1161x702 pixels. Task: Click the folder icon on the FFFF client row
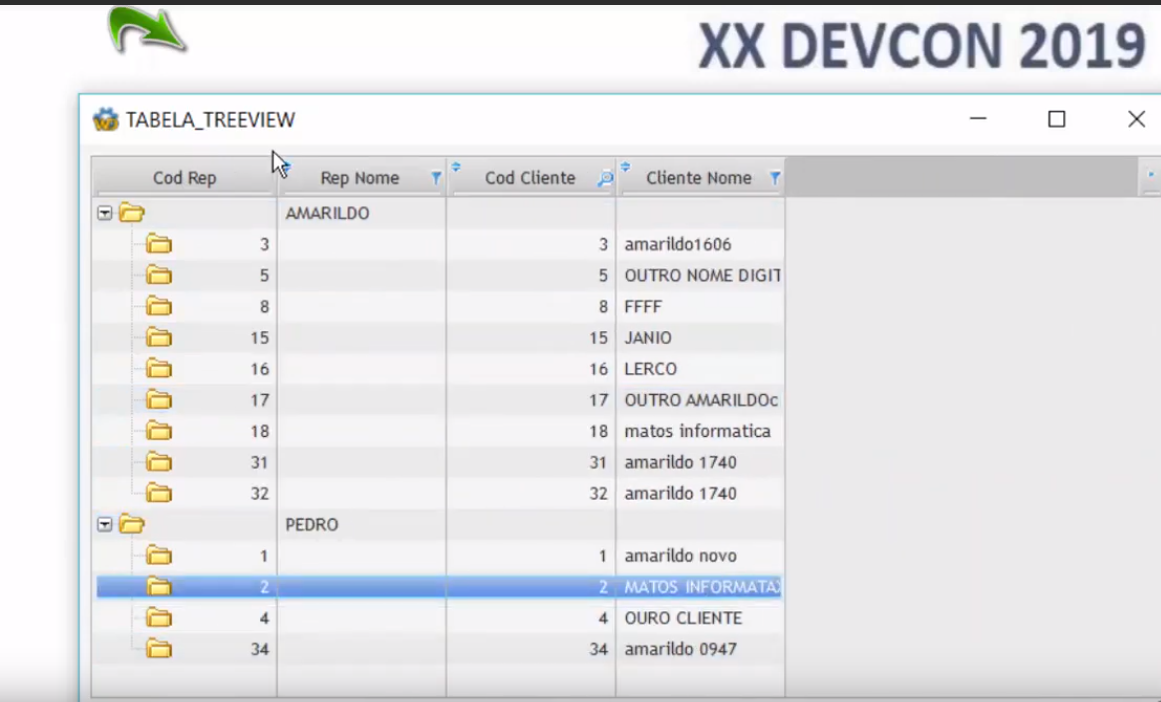[159, 306]
